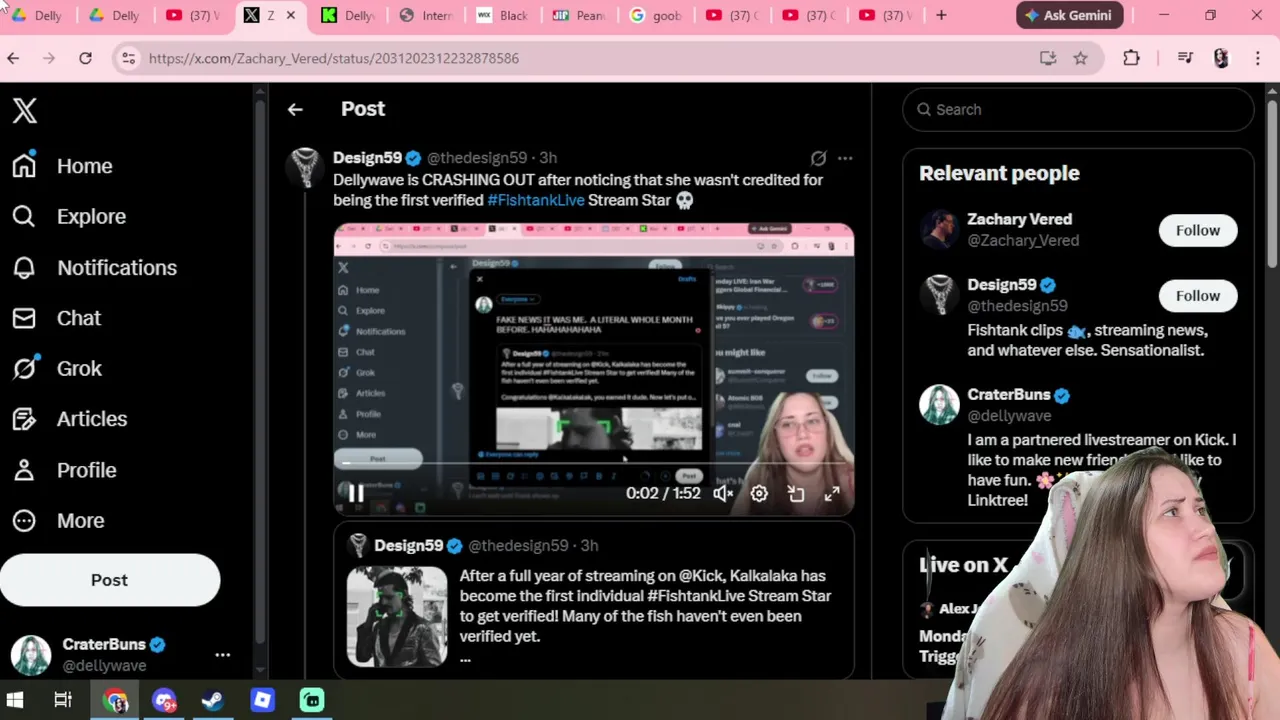Click the white Post button
This screenshot has width=1280, height=720.
coord(110,580)
